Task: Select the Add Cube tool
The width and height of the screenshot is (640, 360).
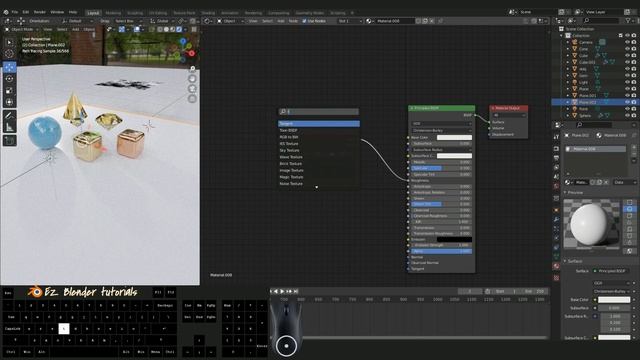Action: pos(9,141)
